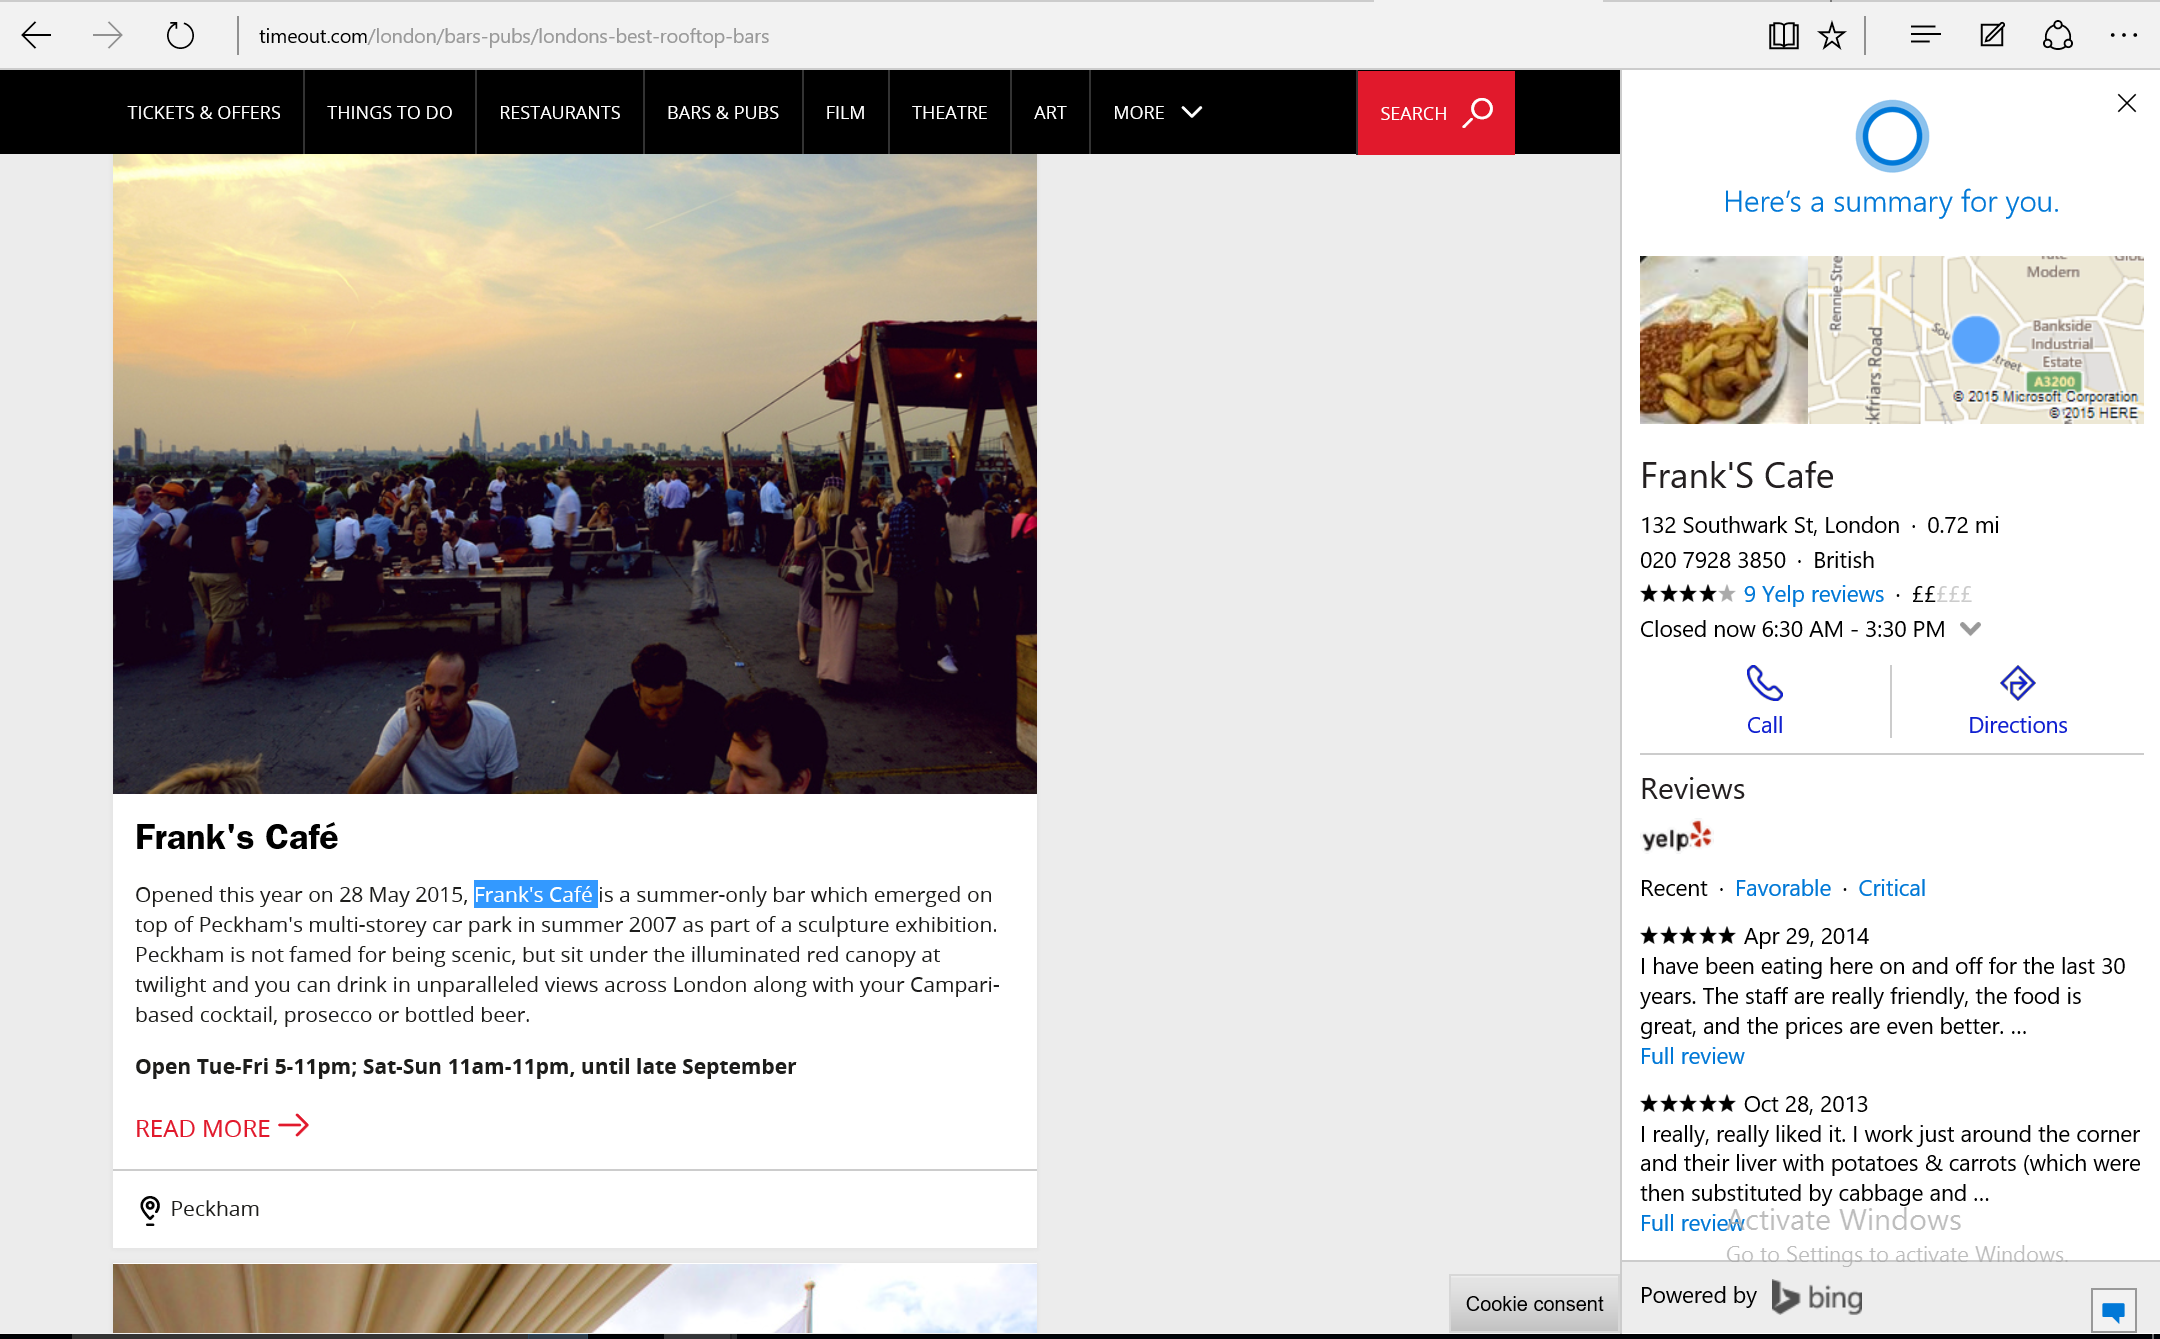Open TICKETS & OFFERS menu
This screenshot has height=1339, width=2160.
pyautogui.click(x=204, y=113)
